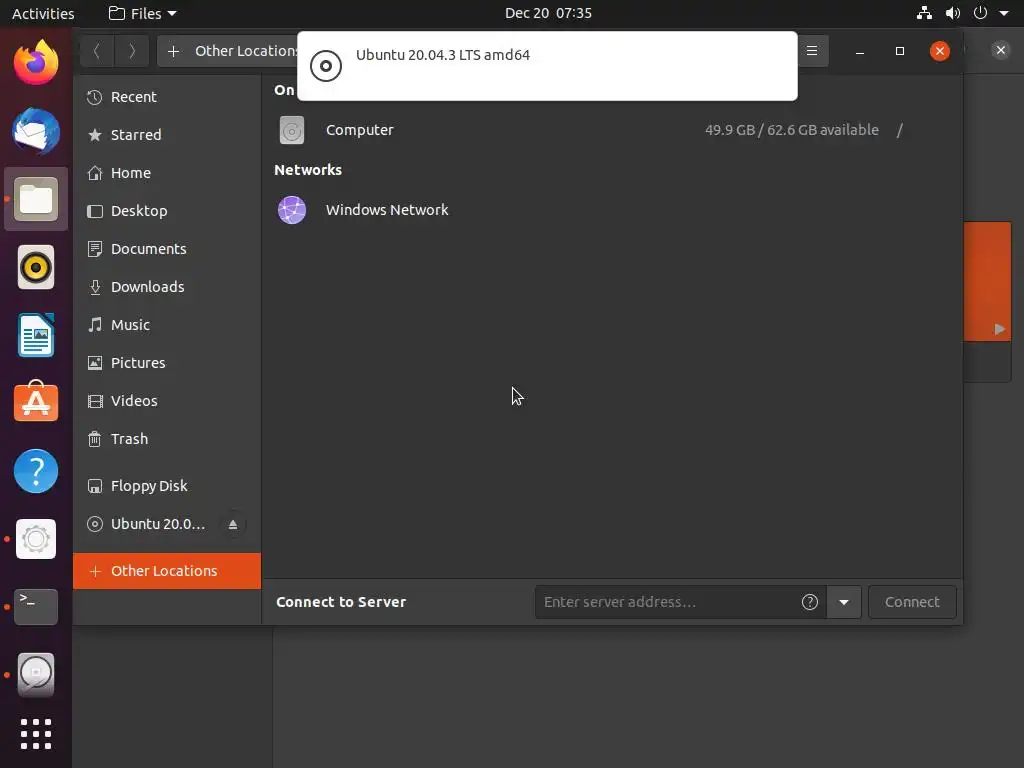Go to Home in the sidebar

tap(167, 173)
